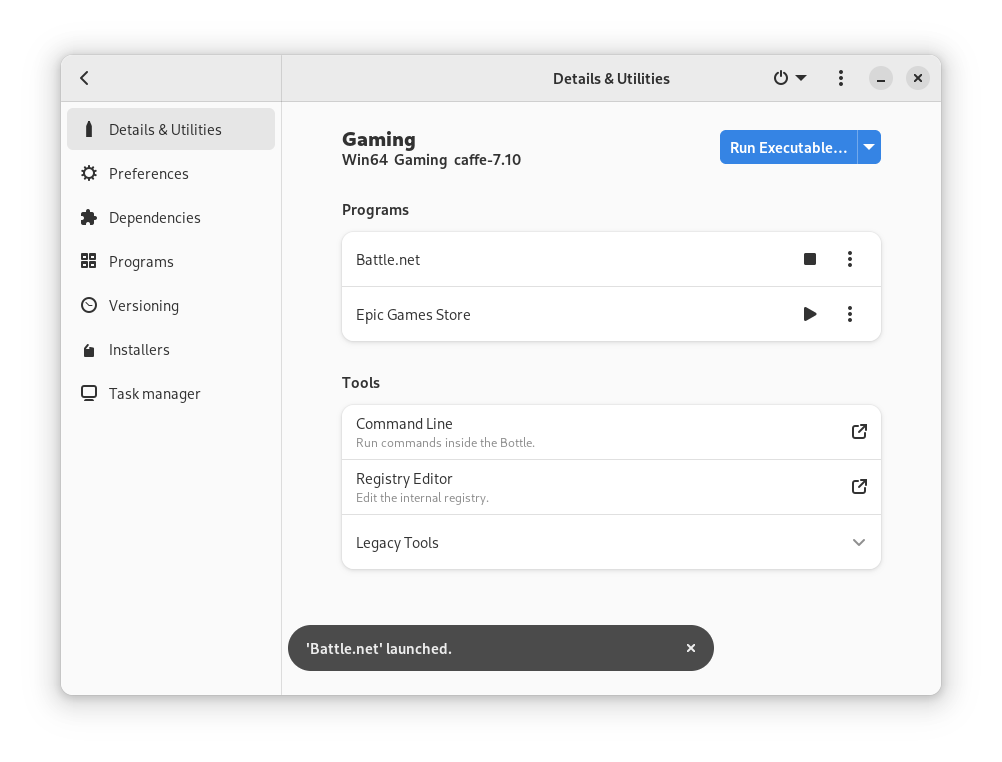
Task: Open Registry Editor external launch icon
Action: [859, 487]
